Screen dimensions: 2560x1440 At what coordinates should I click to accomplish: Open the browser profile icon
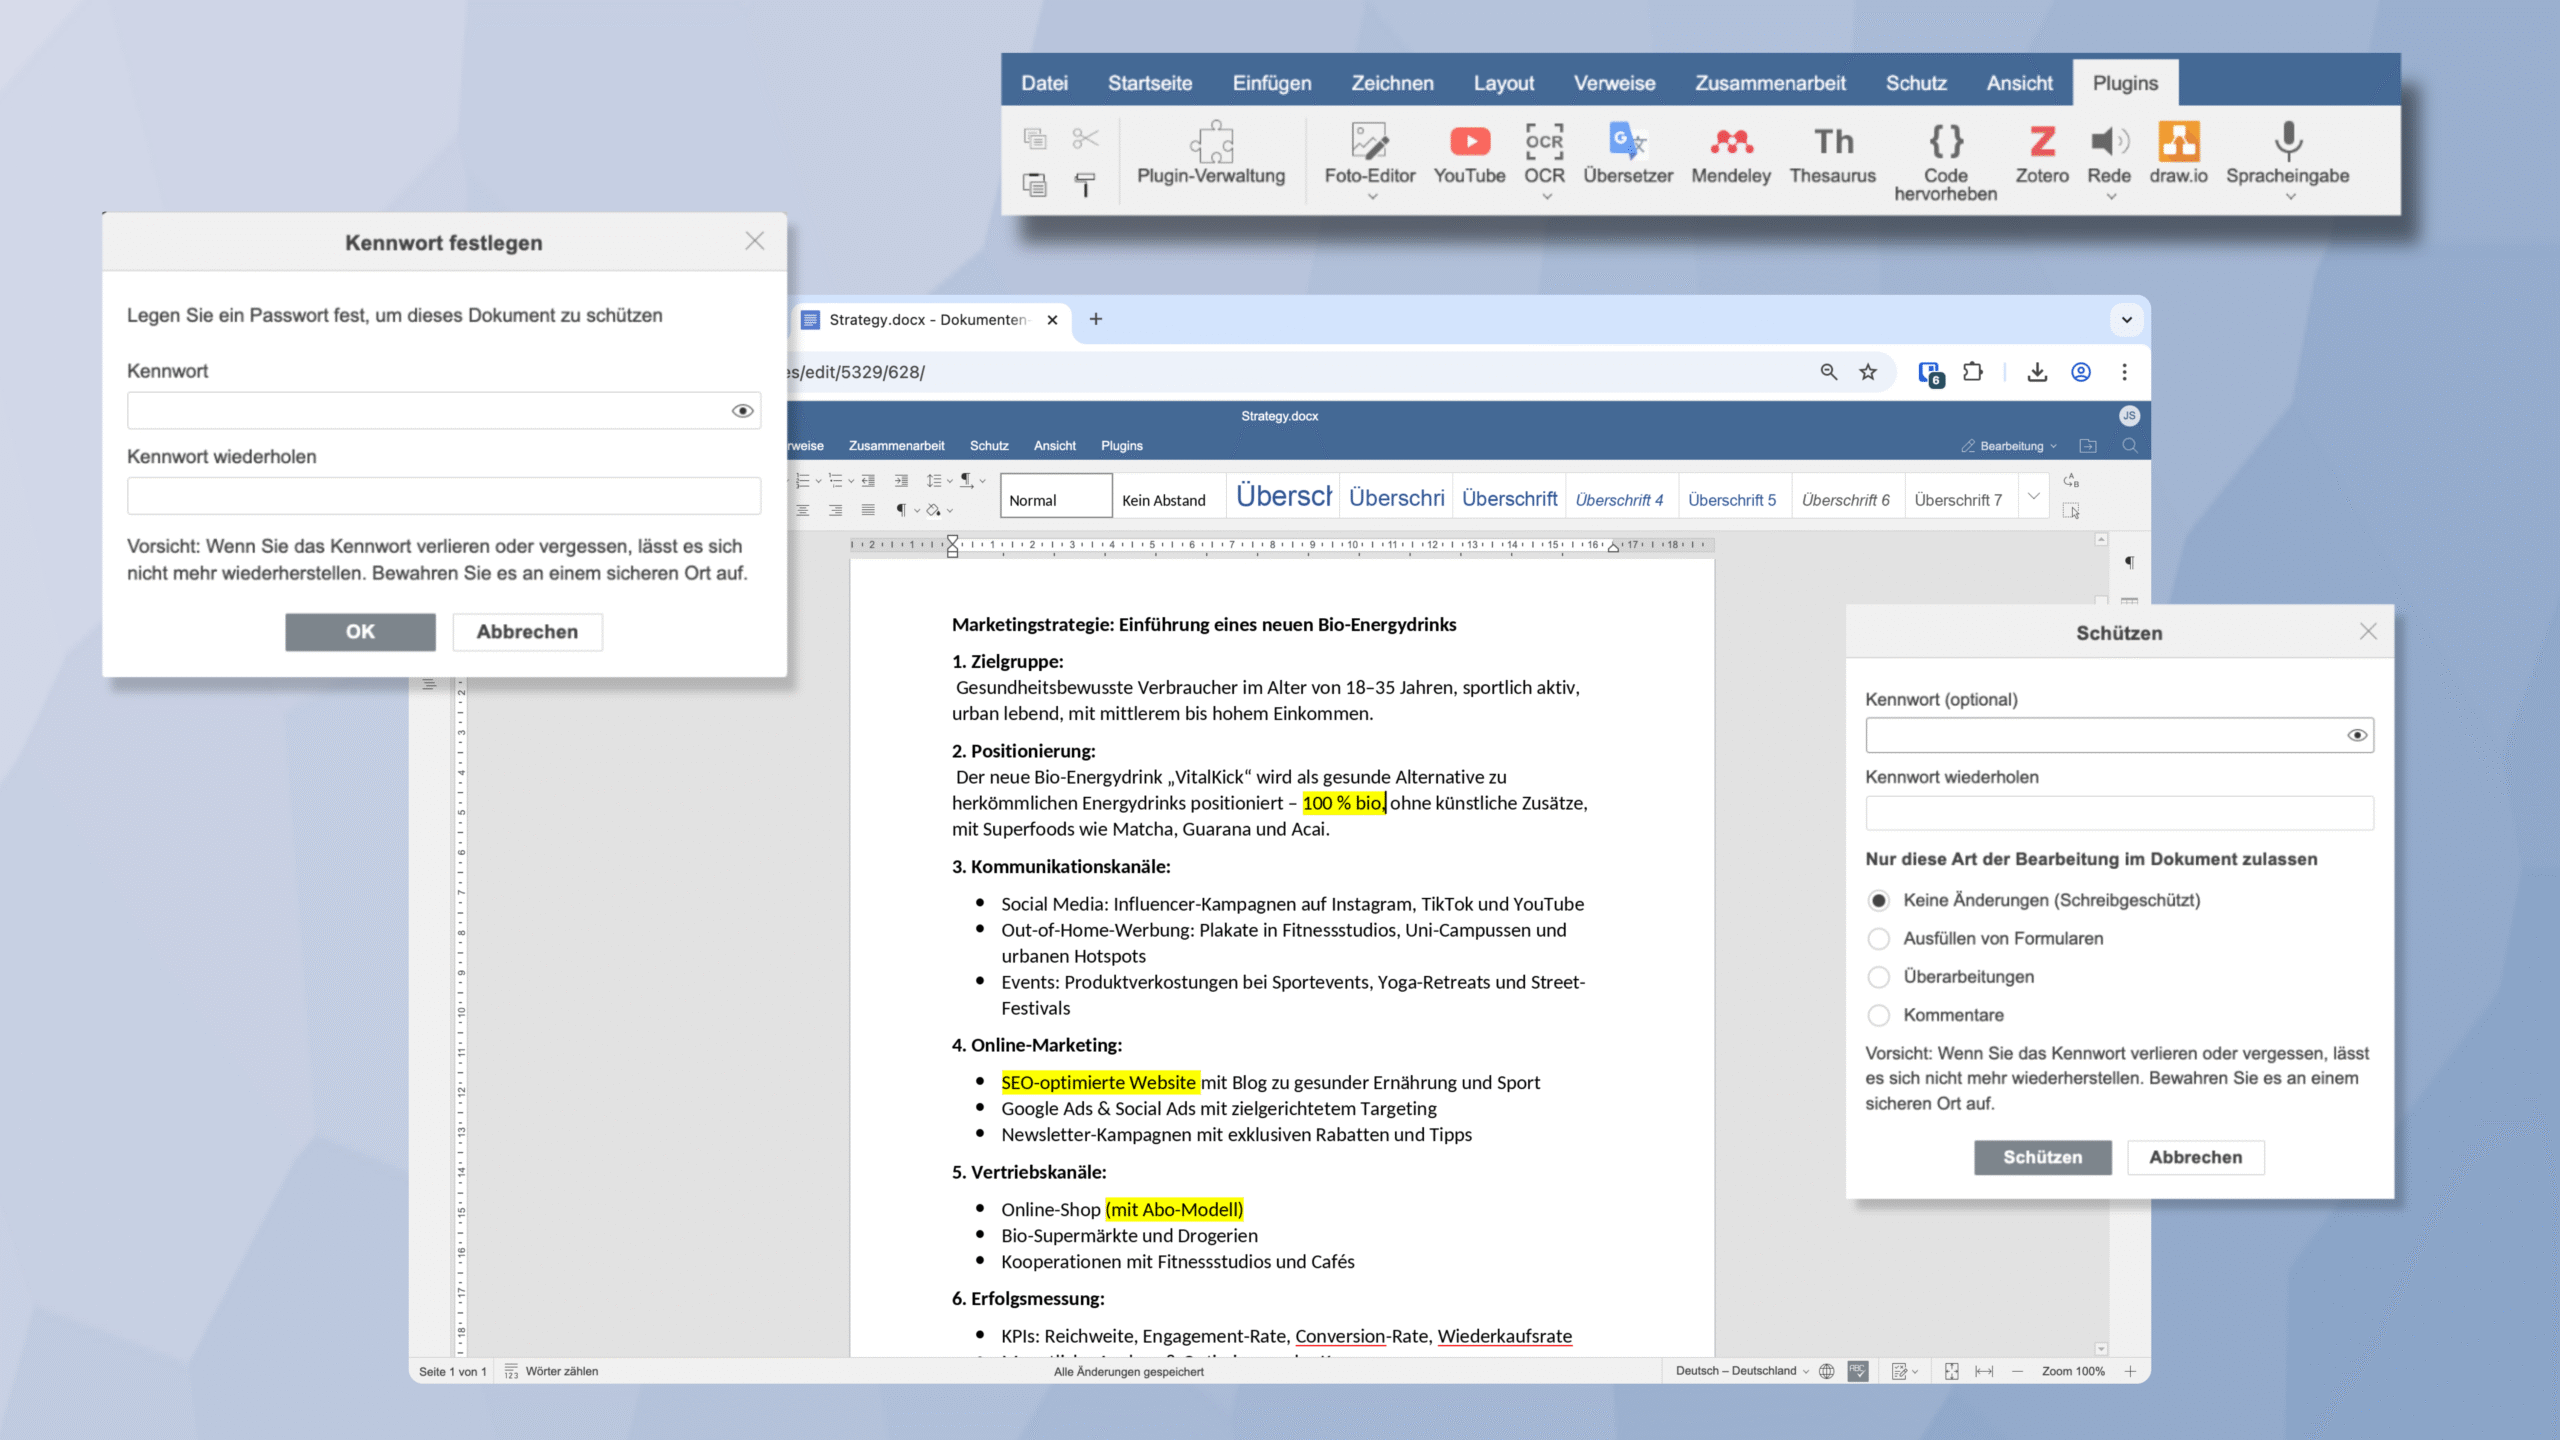[2081, 372]
